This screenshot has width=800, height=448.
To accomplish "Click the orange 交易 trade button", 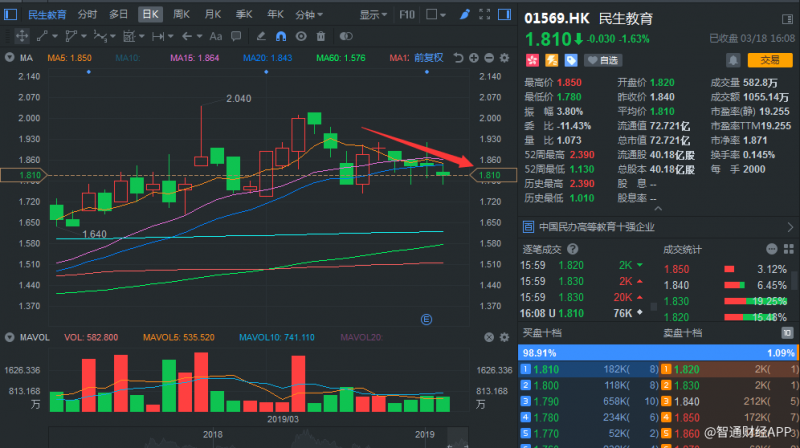I will tap(770, 60).
